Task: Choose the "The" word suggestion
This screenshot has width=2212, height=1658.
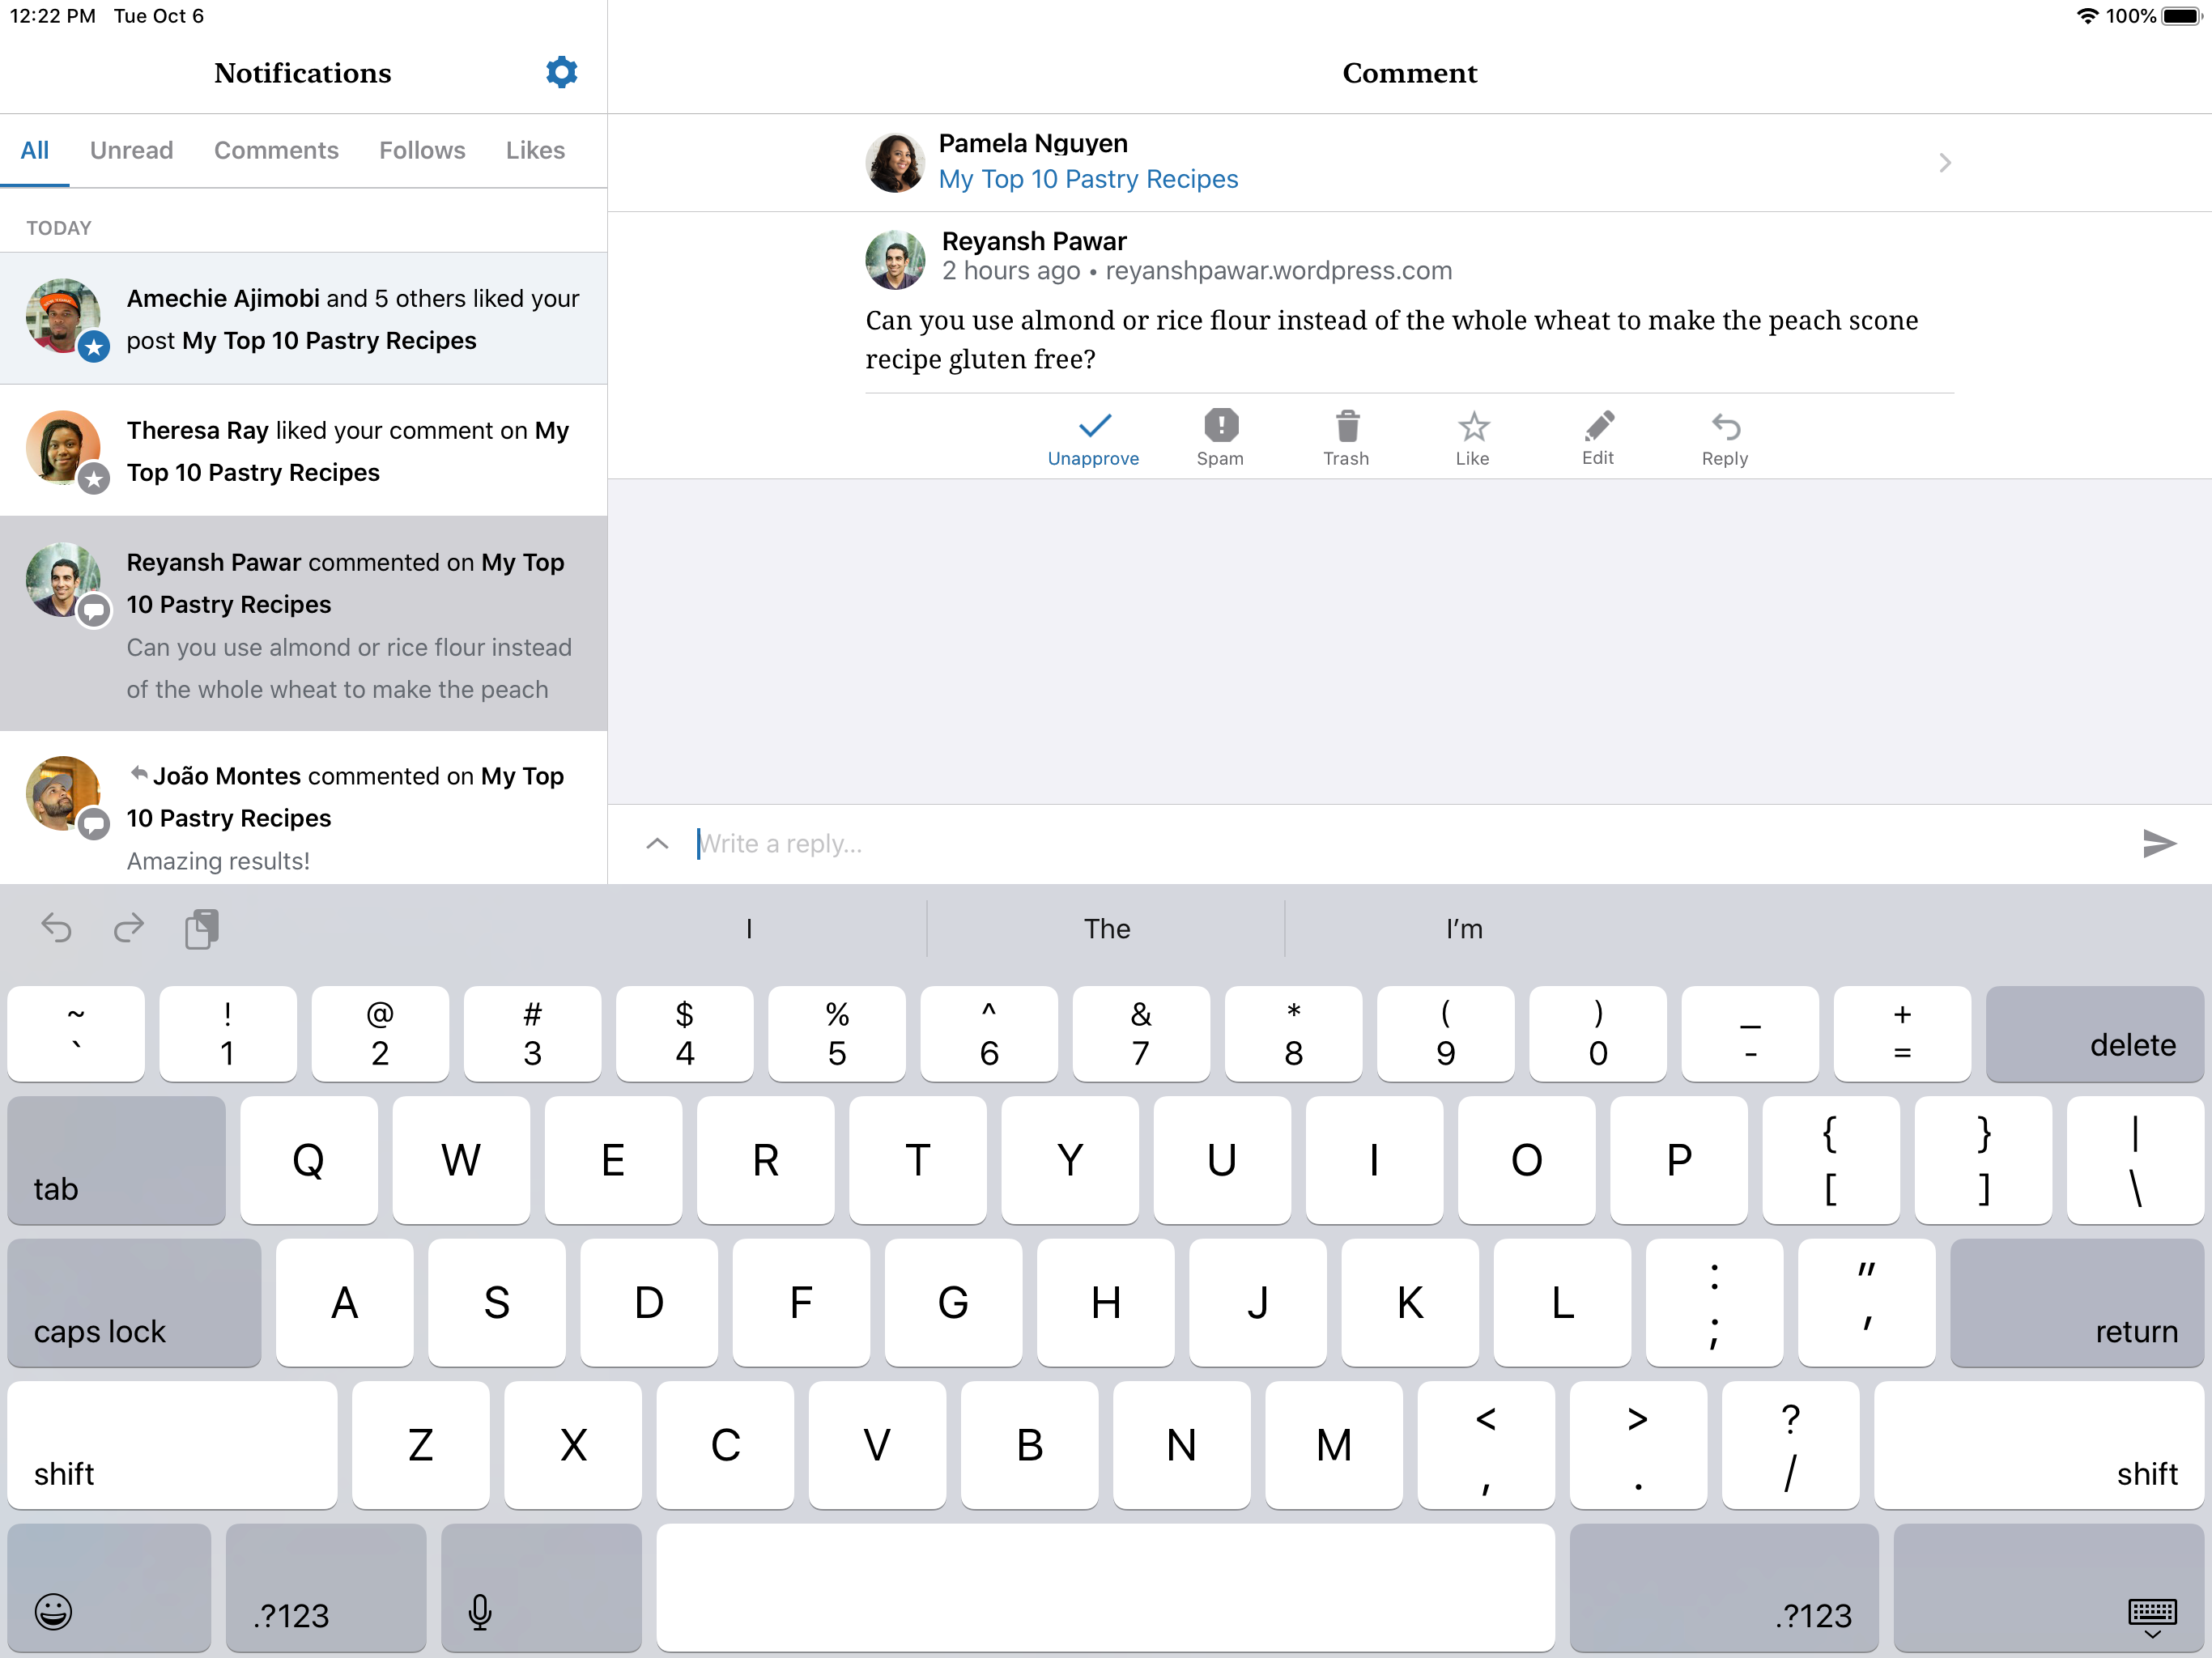Action: pos(1106,928)
